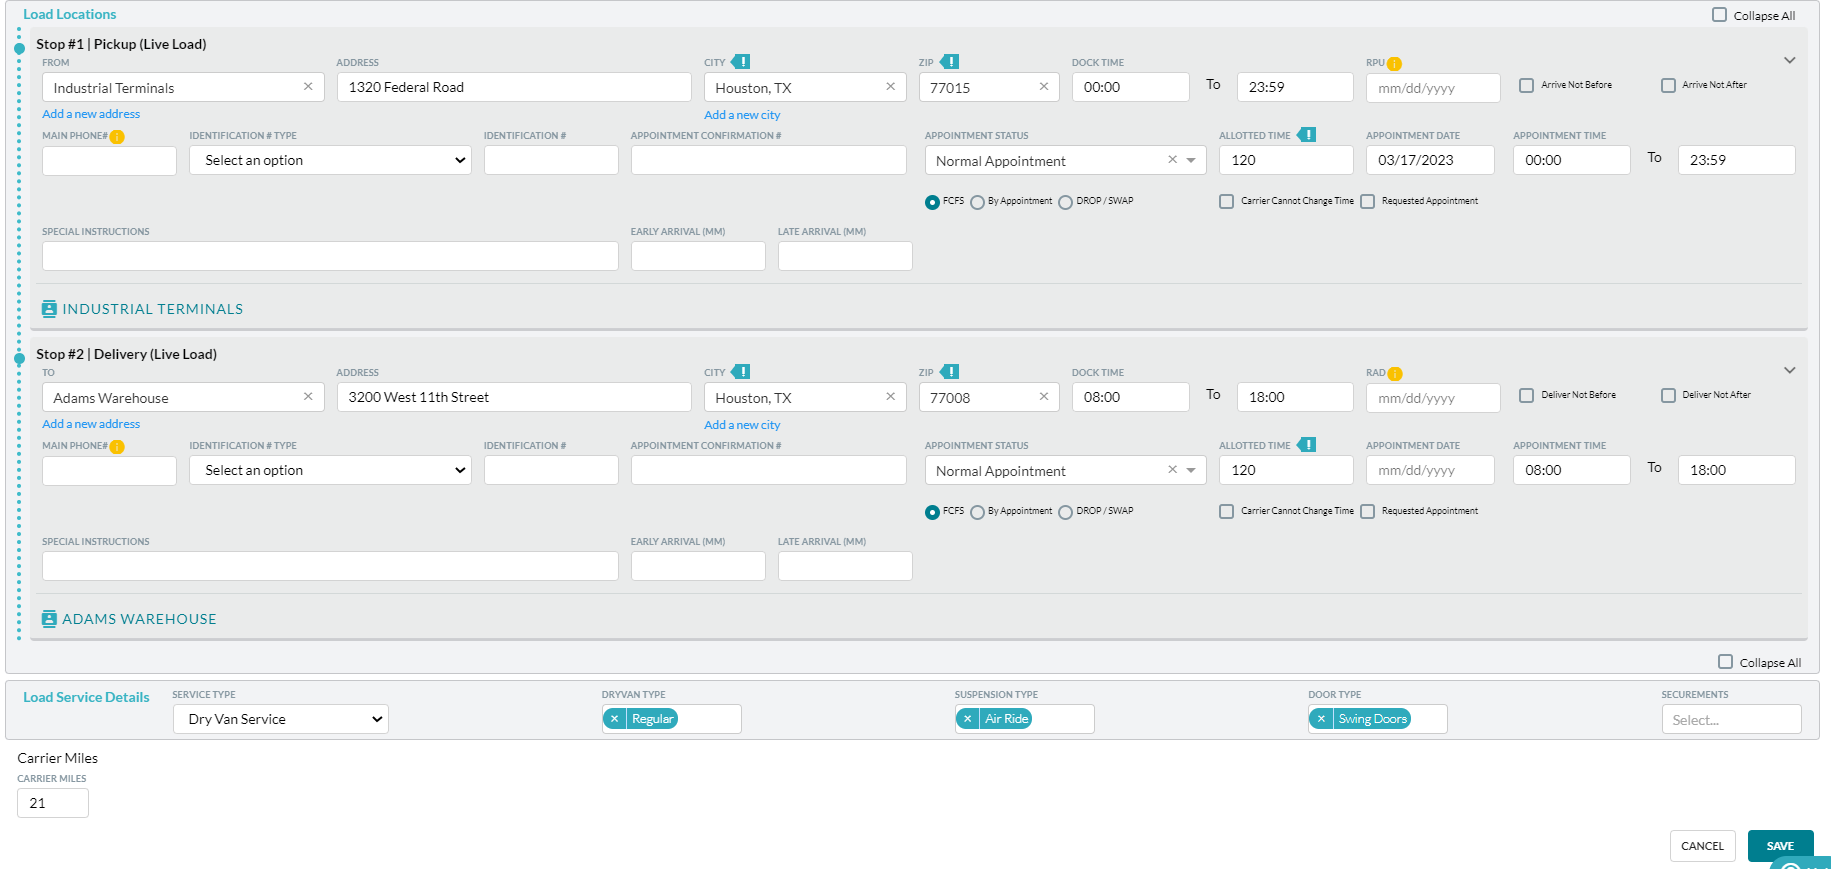1831x869 pixels.
Task: Check Deliver Not After checkbox
Action: (1668, 396)
